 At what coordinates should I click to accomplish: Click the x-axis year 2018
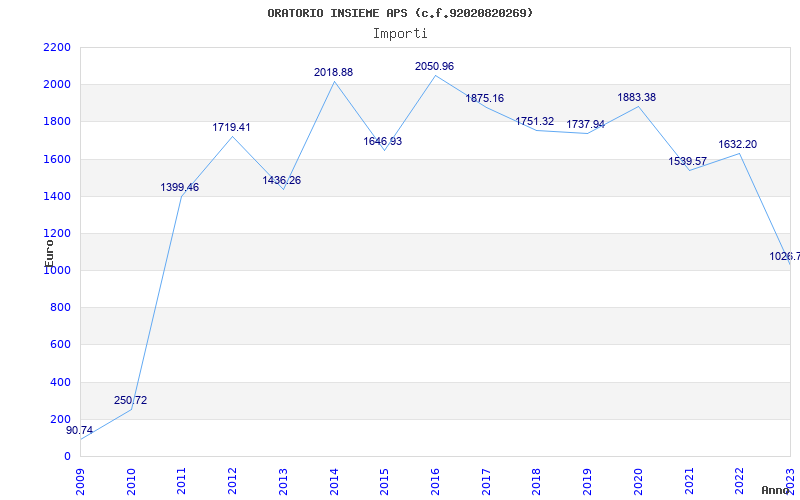pyautogui.click(x=537, y=482)
